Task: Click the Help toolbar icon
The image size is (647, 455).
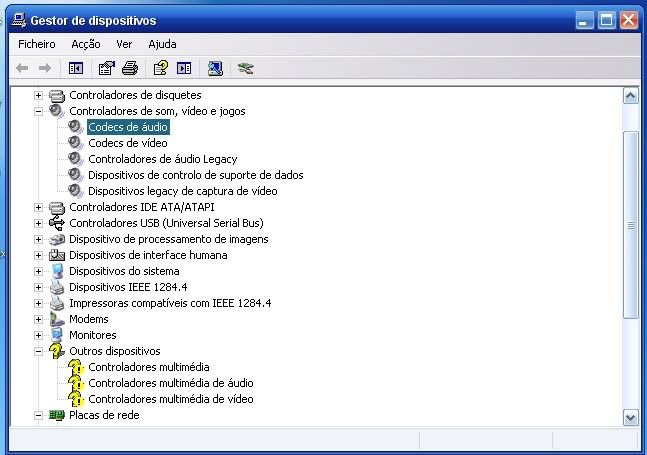Action: (161, 68)
